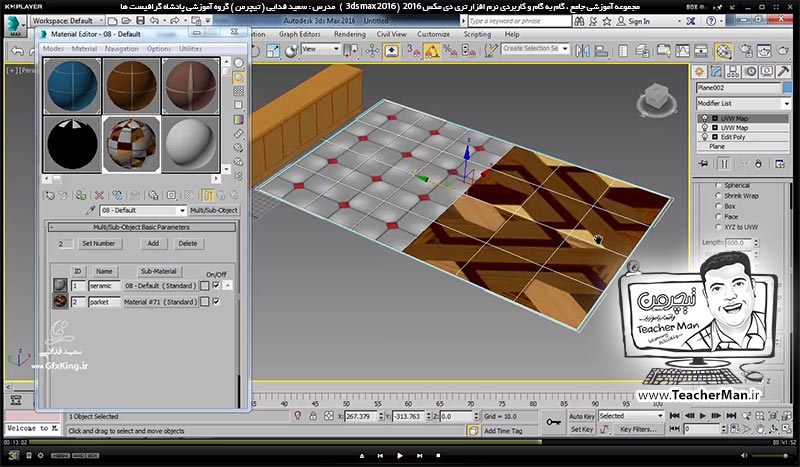Image resolution: width=800 pixels, height=467 pixels.
Task: Click Put to Library icon
Action: click(x=153, y=195)
